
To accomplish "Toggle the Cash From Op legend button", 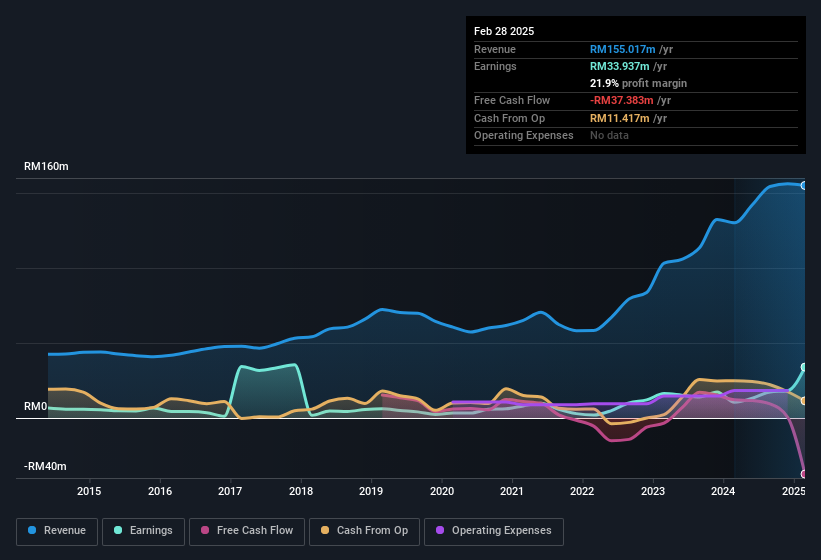I will click(364, 531).
